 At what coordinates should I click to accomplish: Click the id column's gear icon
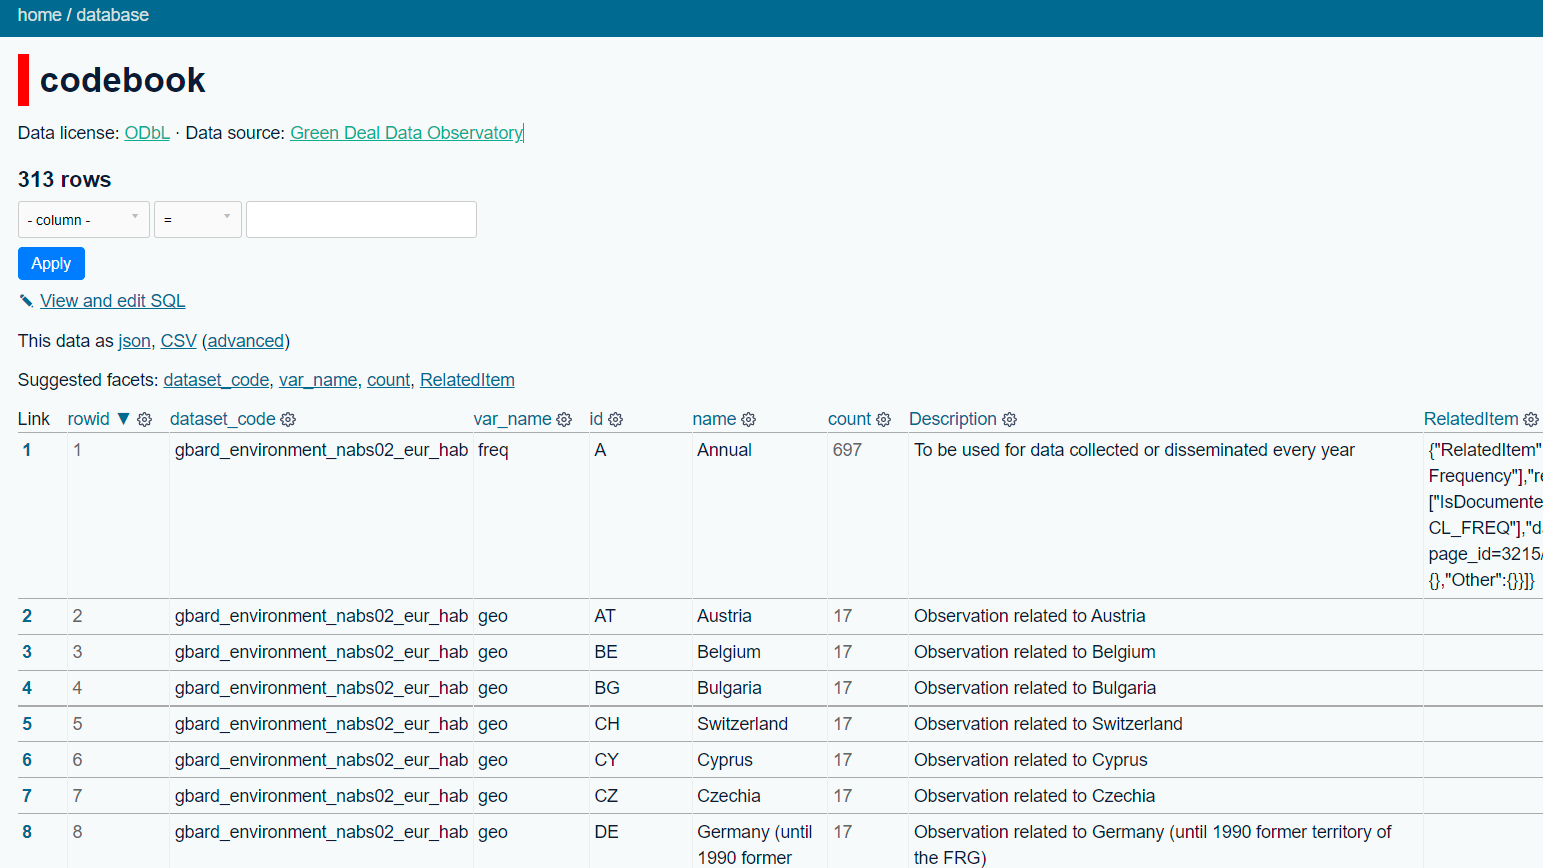(x=615, y=419)
